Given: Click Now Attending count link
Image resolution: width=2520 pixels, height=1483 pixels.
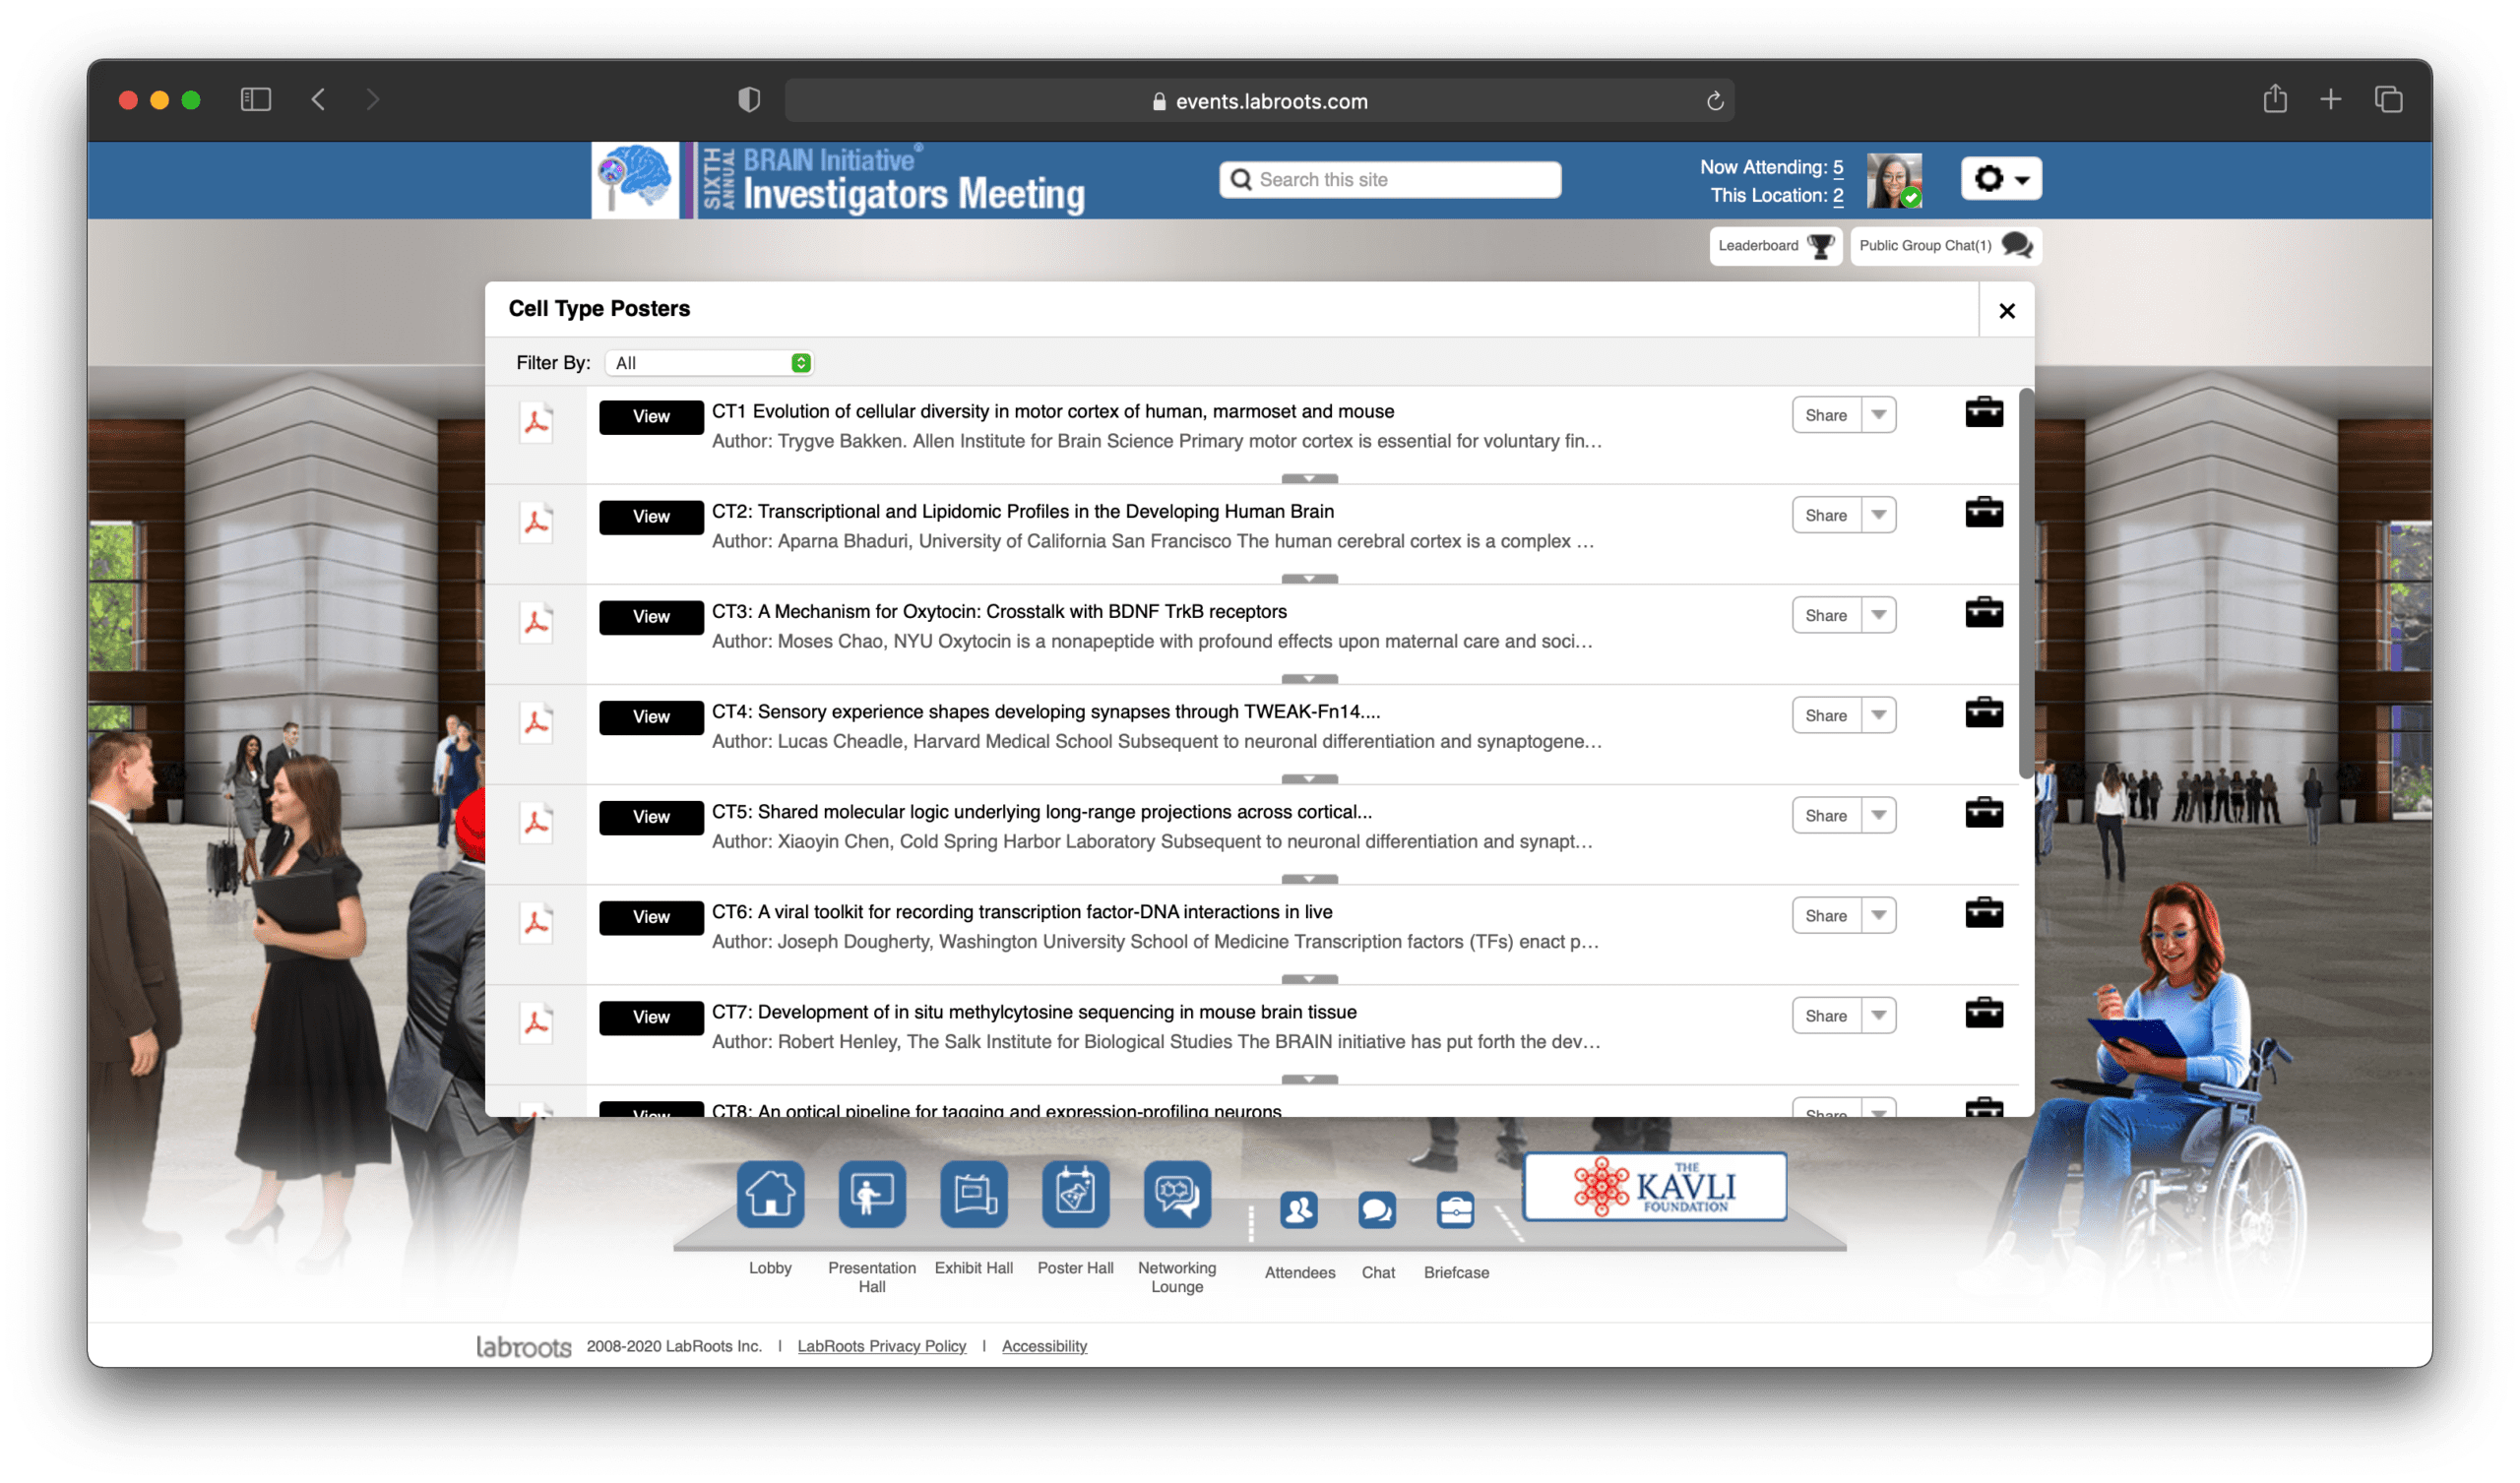Looking at the screenshot, I should coord(1838,167).
